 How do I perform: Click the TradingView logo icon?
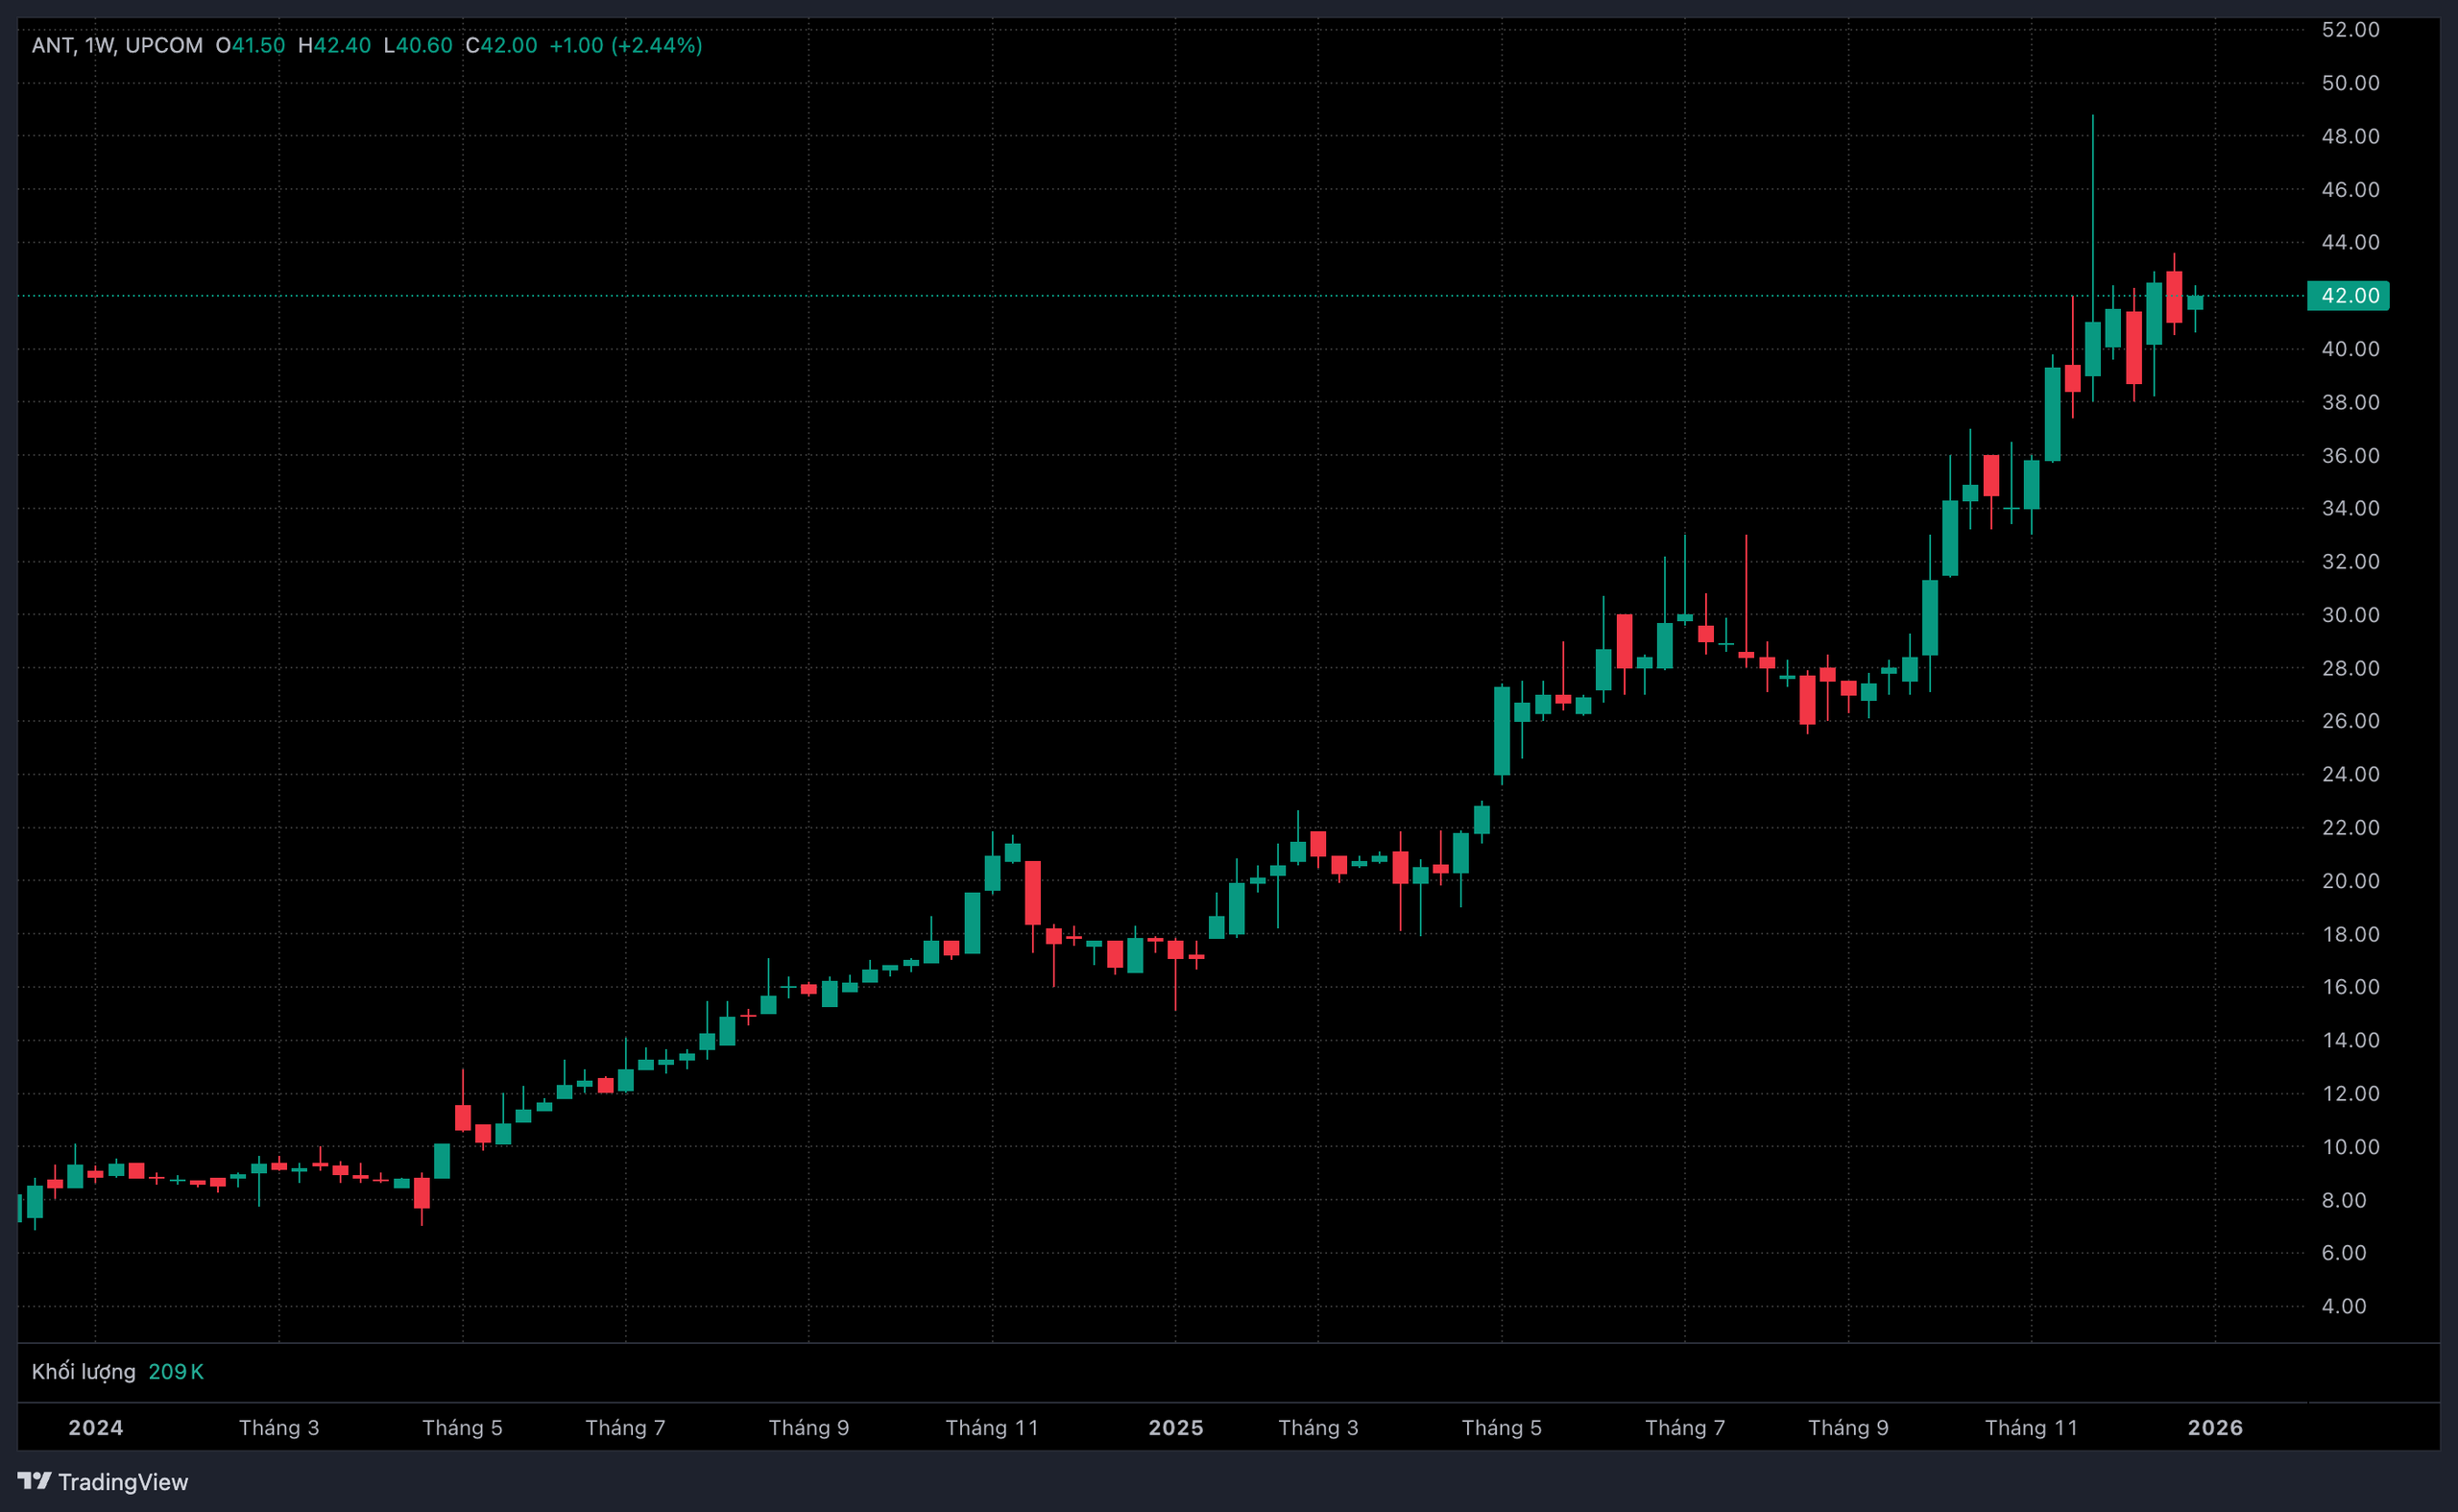(x=34, y=1480)
